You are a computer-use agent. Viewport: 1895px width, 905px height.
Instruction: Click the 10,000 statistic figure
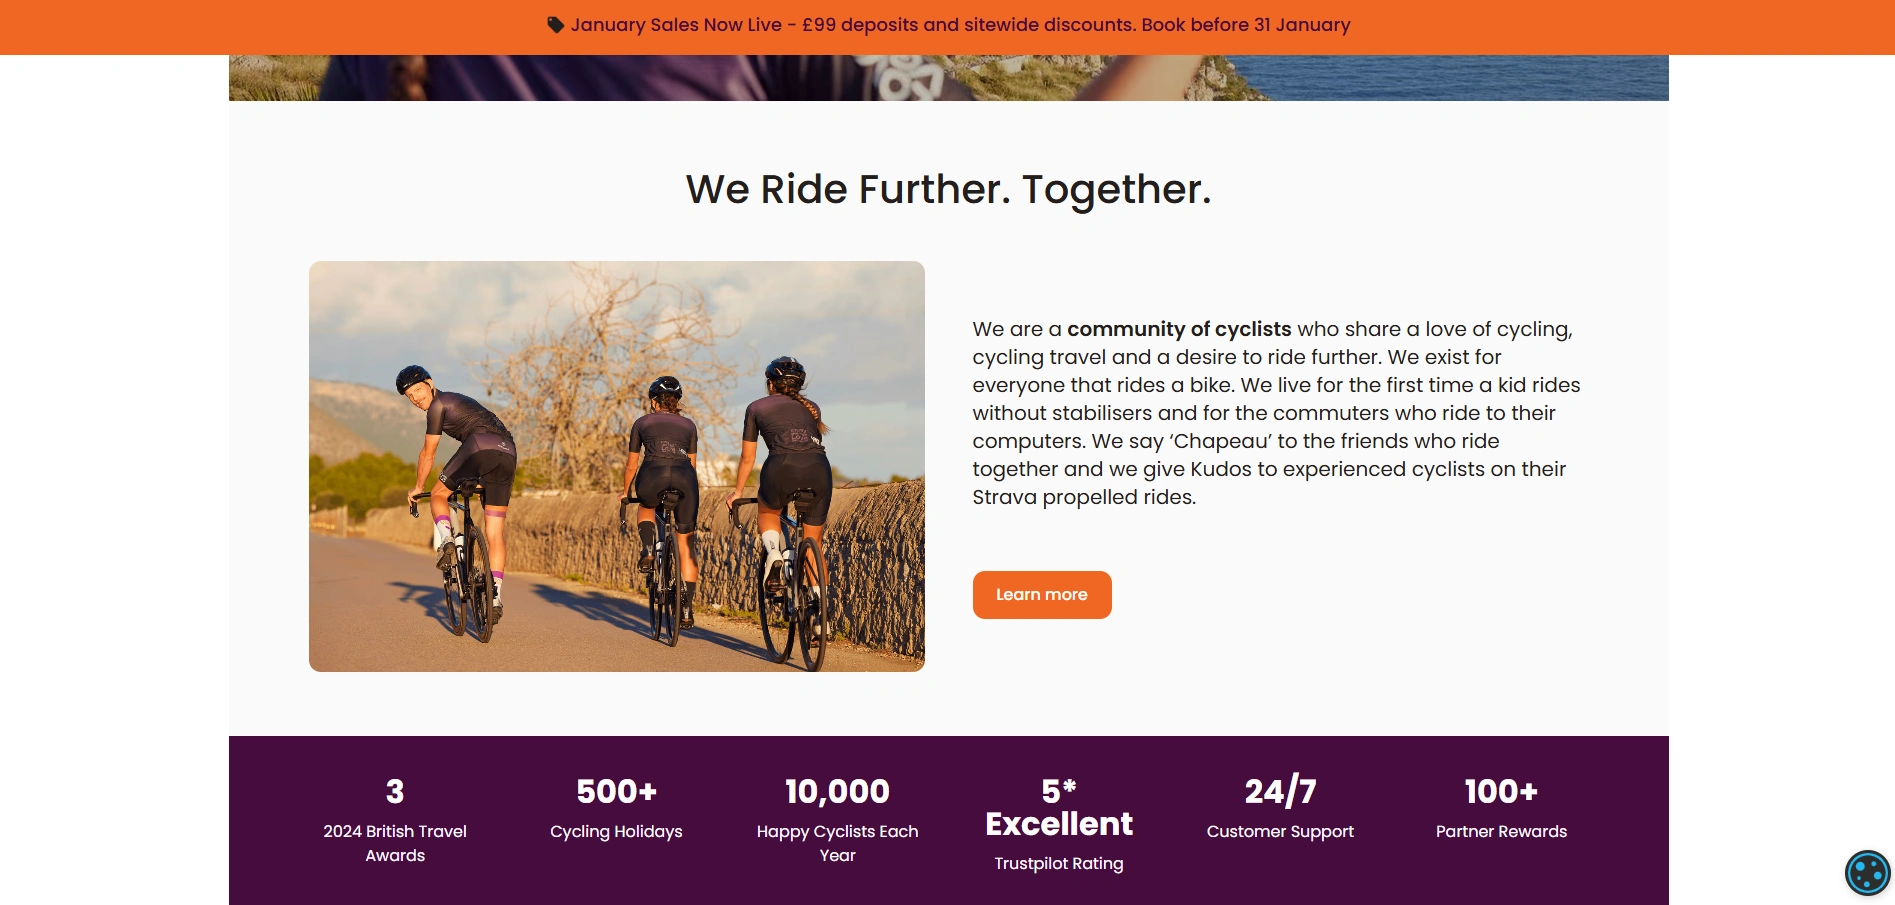coord(837,791)
